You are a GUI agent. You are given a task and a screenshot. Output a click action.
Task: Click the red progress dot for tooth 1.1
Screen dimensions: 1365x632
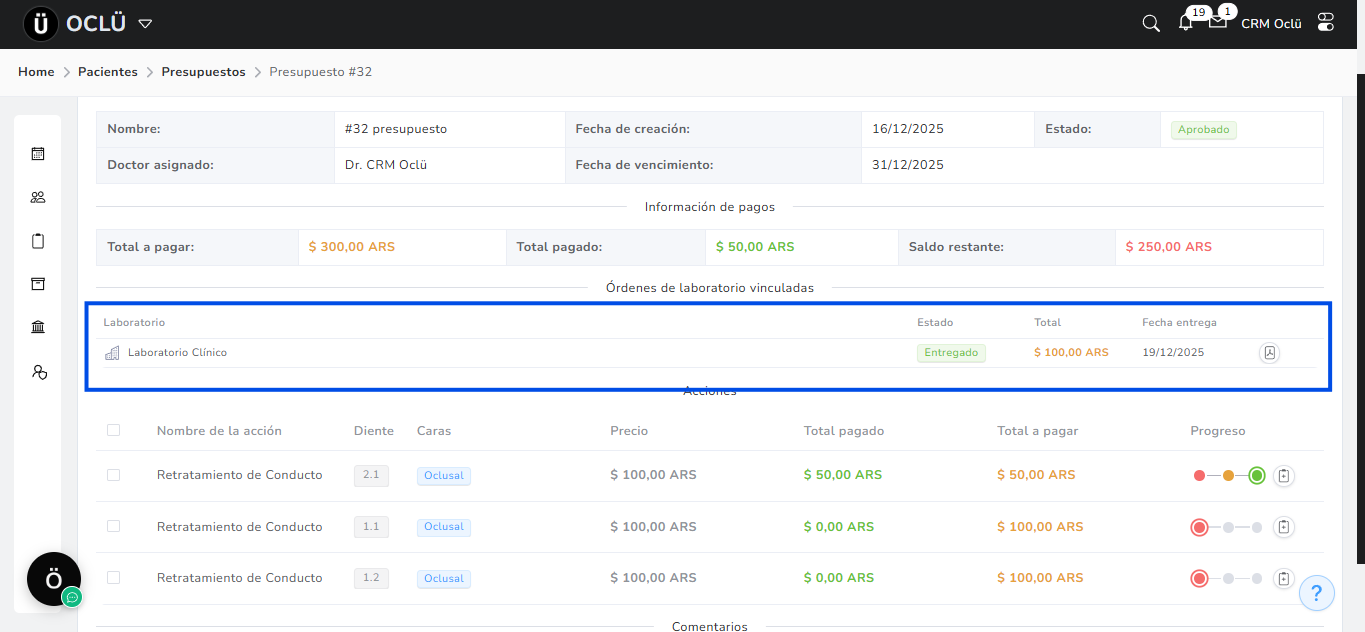[1200, 527]
